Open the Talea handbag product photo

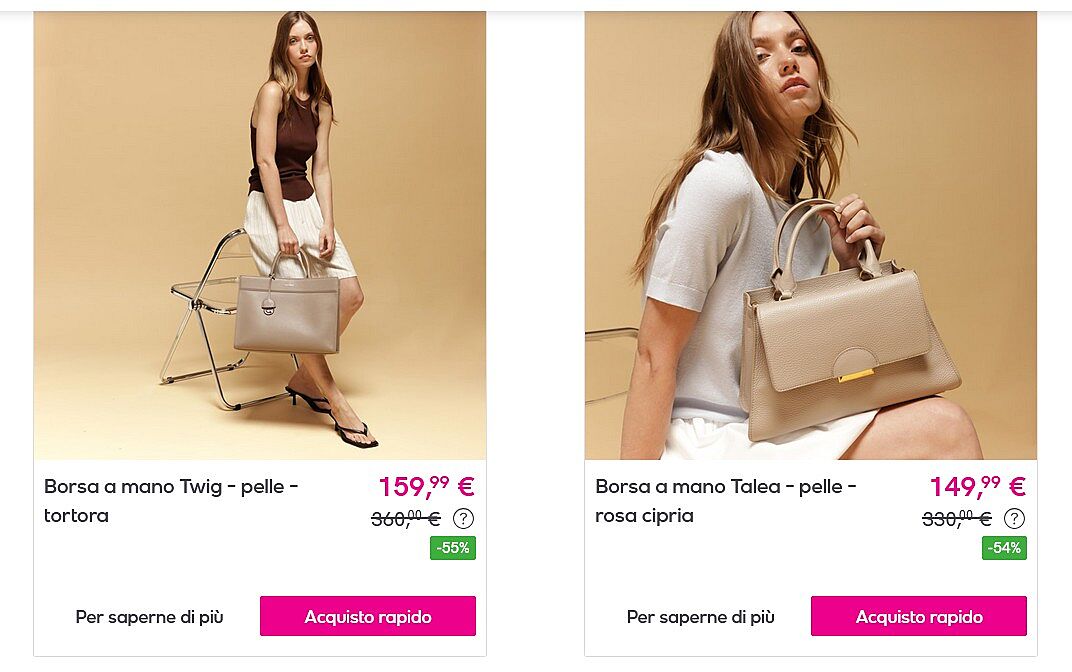pyautogui.click(x=811, y=235)
